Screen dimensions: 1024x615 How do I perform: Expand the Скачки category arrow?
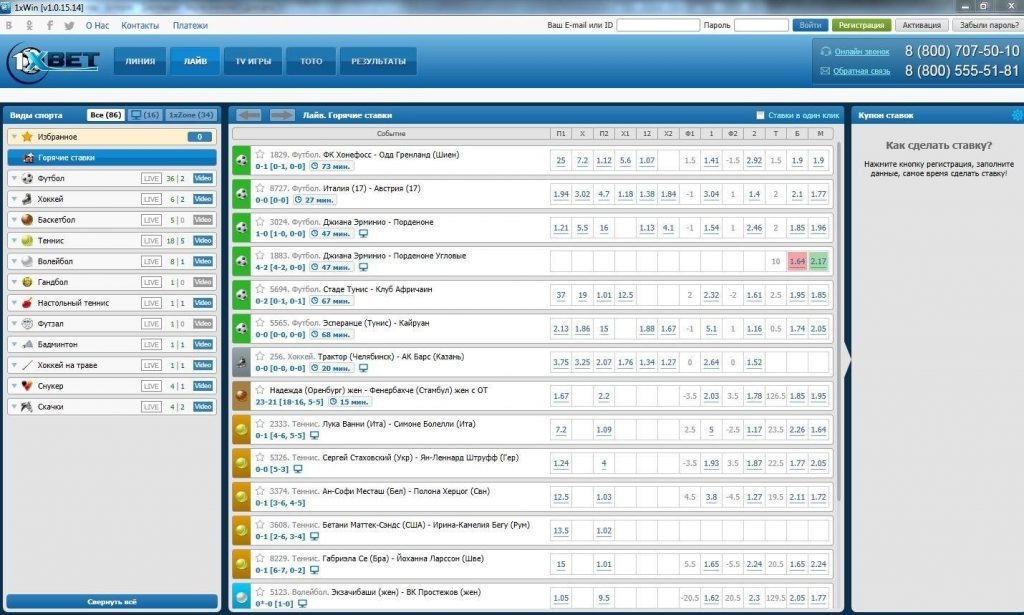coord(14,407)
